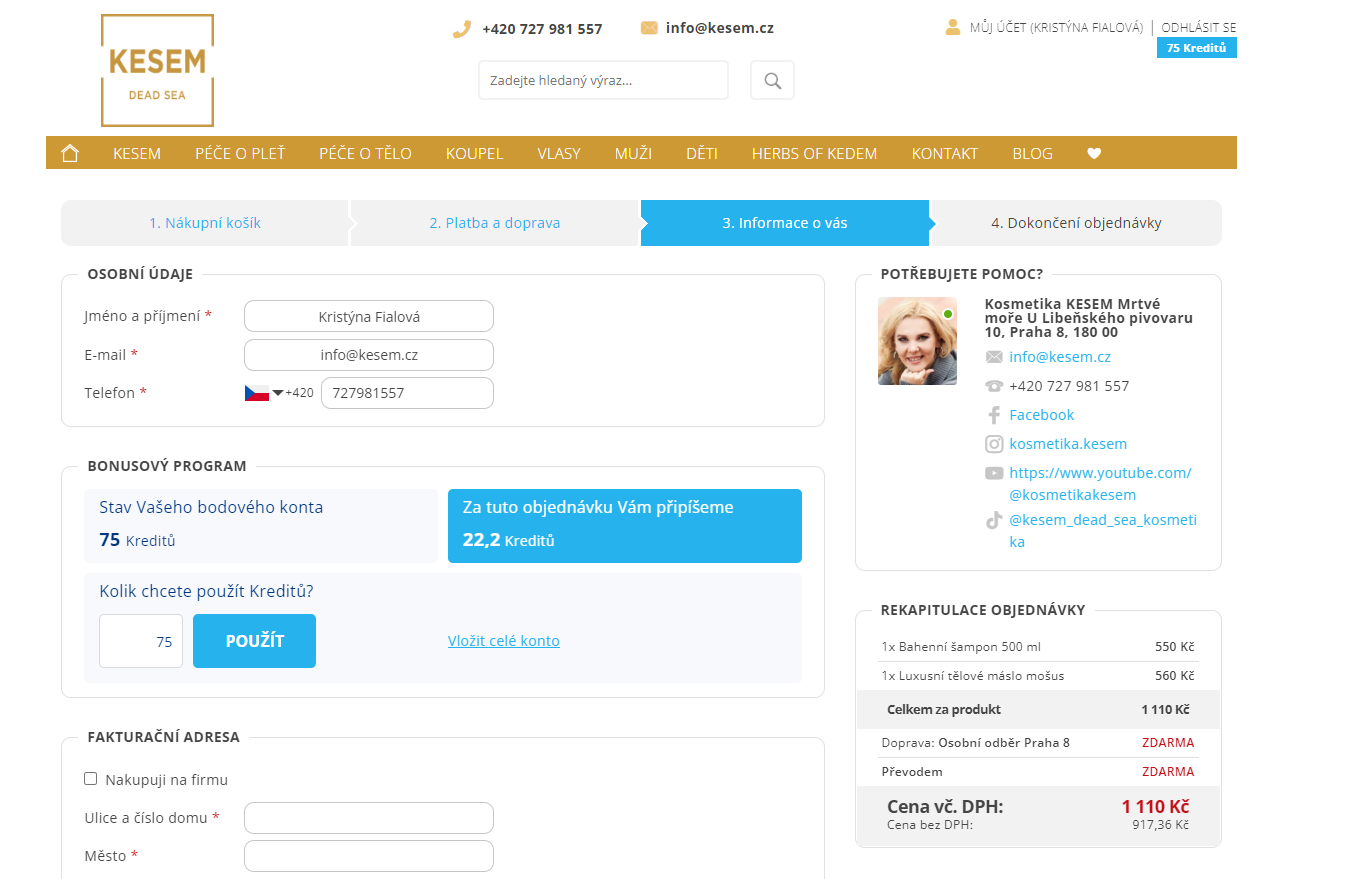Click the Facebook icon in help panel
Viewport: 1368px width, 879px height.
pos(994,415)
